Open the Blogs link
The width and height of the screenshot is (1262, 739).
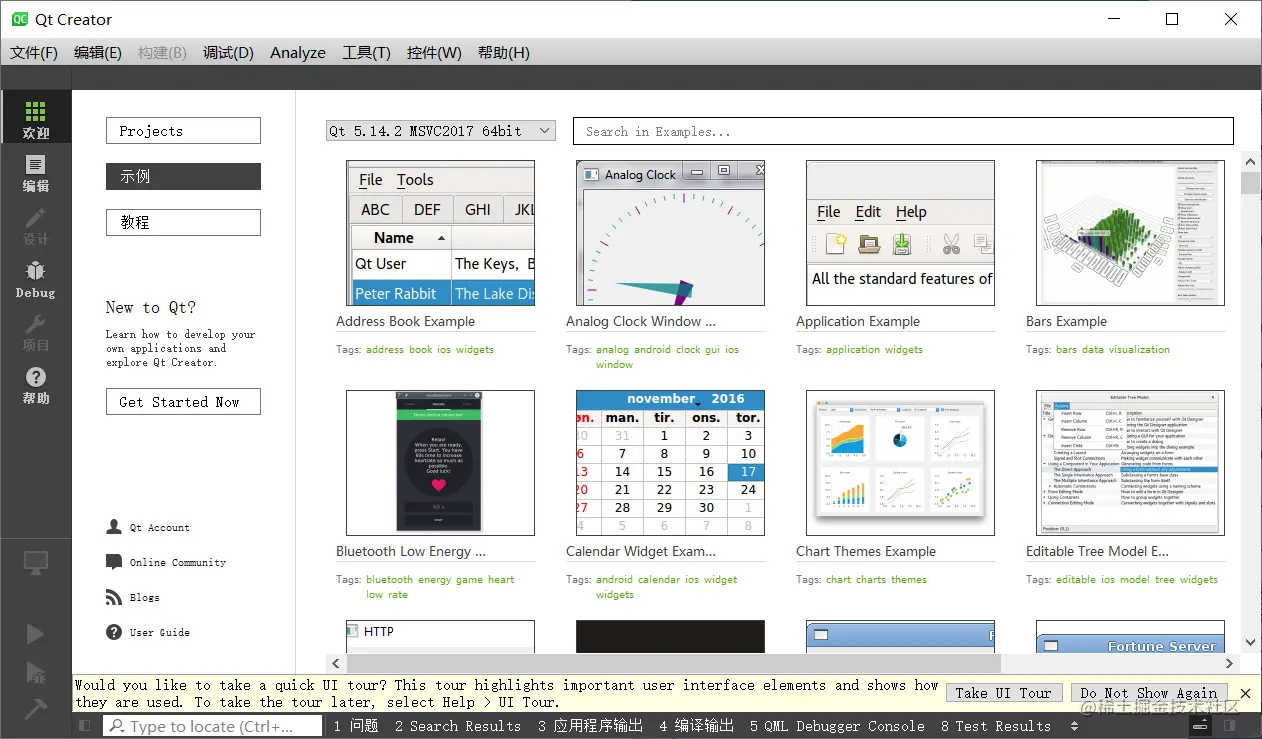point(145,597)
